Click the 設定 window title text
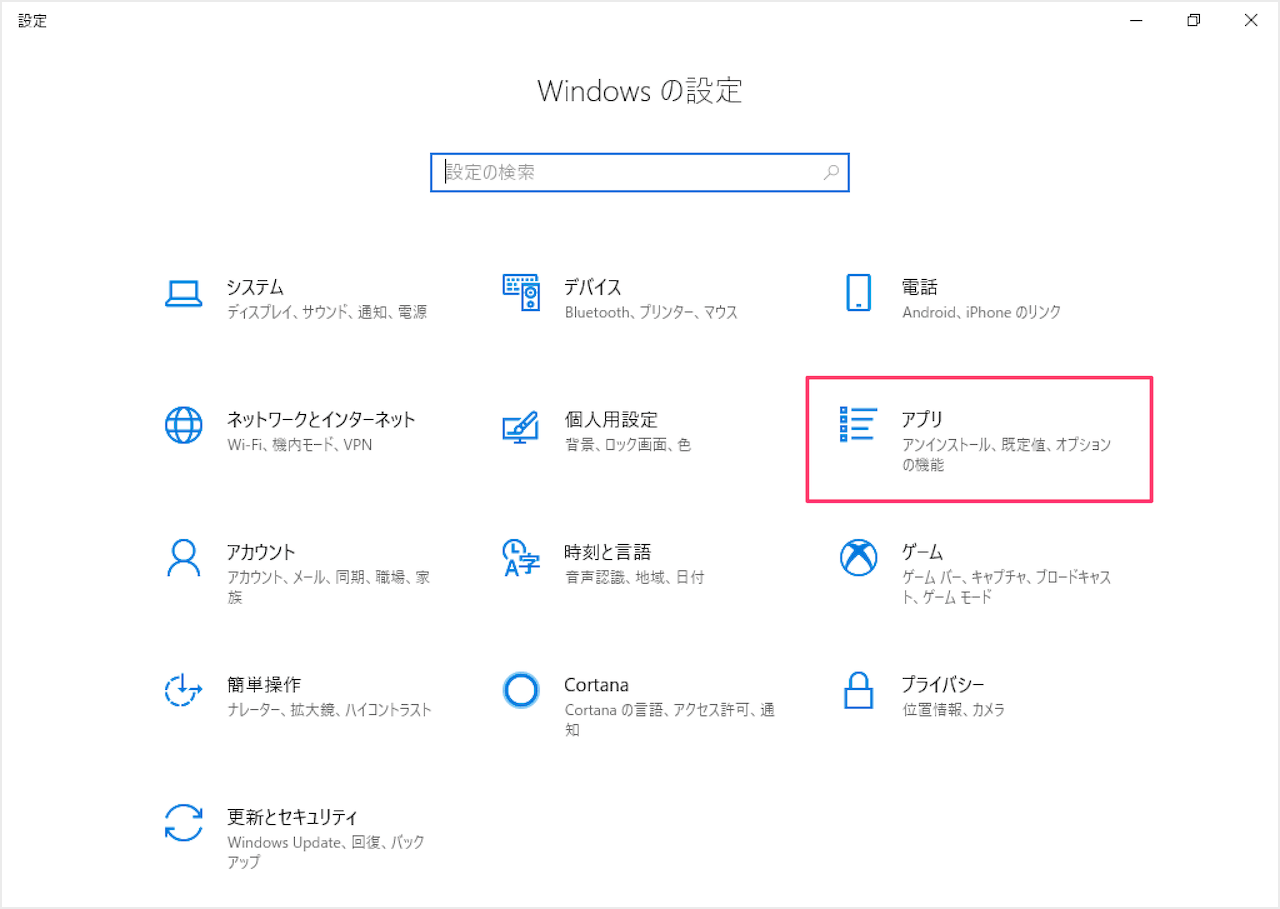The image size is (1280, 909). click(33, 21)
